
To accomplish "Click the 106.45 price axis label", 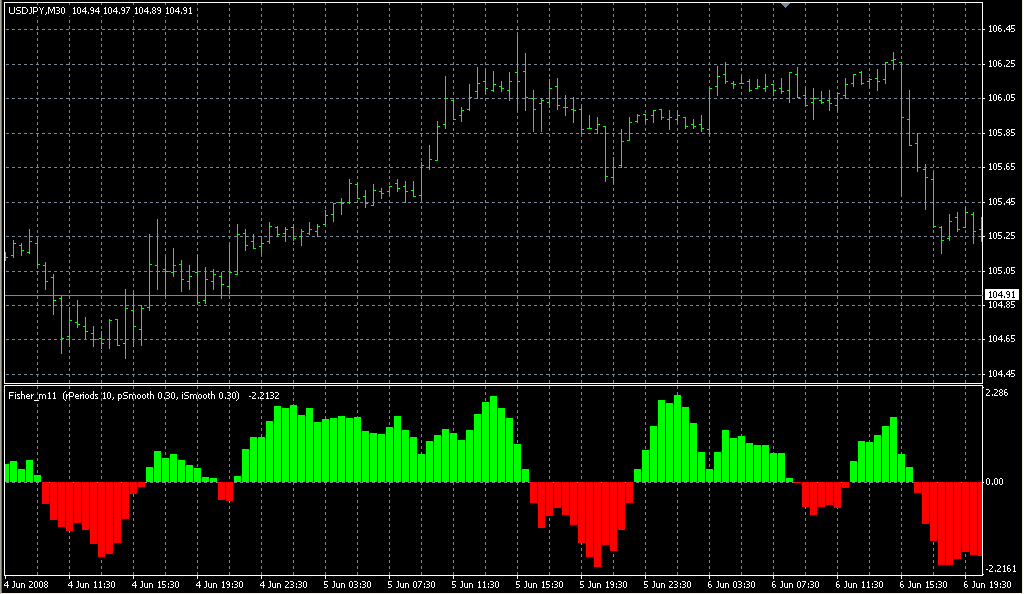I will 1001,29.
